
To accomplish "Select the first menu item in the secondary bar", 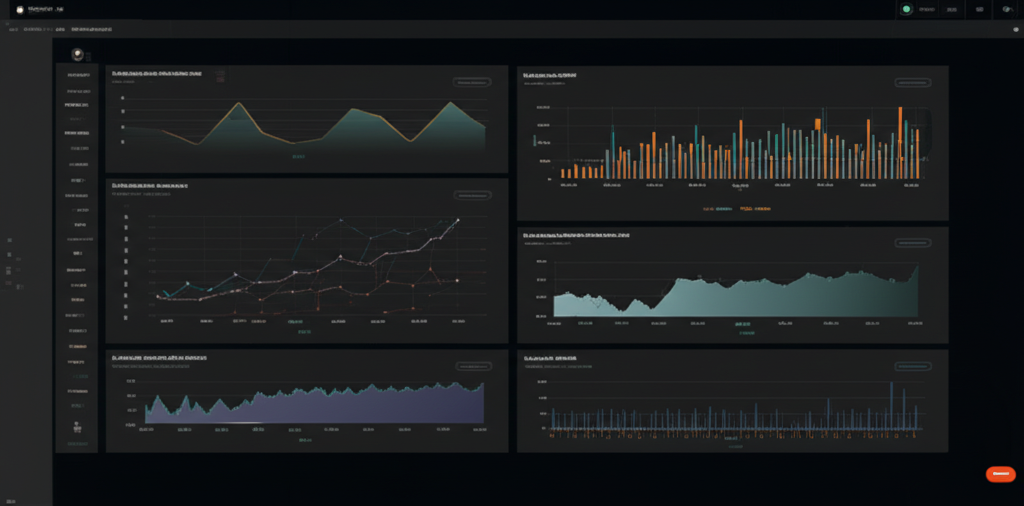I will point(14,31).
